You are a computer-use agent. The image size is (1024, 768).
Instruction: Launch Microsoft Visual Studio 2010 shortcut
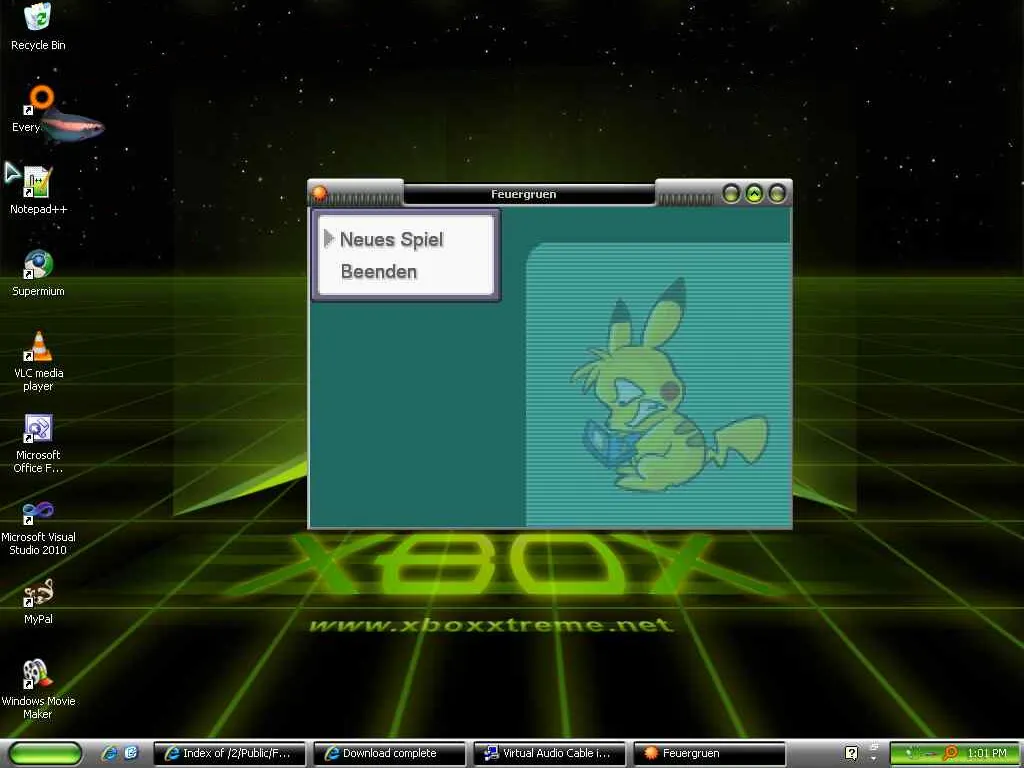(38, 526)
